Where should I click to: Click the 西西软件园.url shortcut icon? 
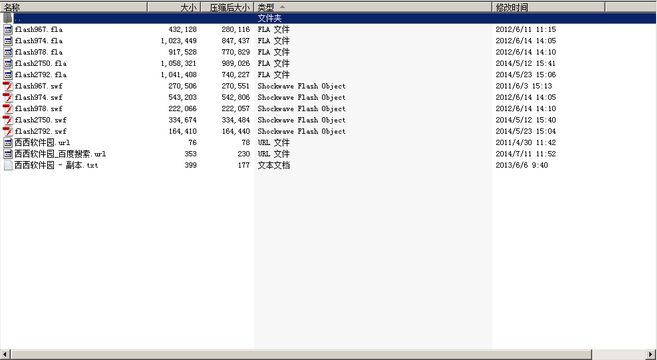point(8,142)
